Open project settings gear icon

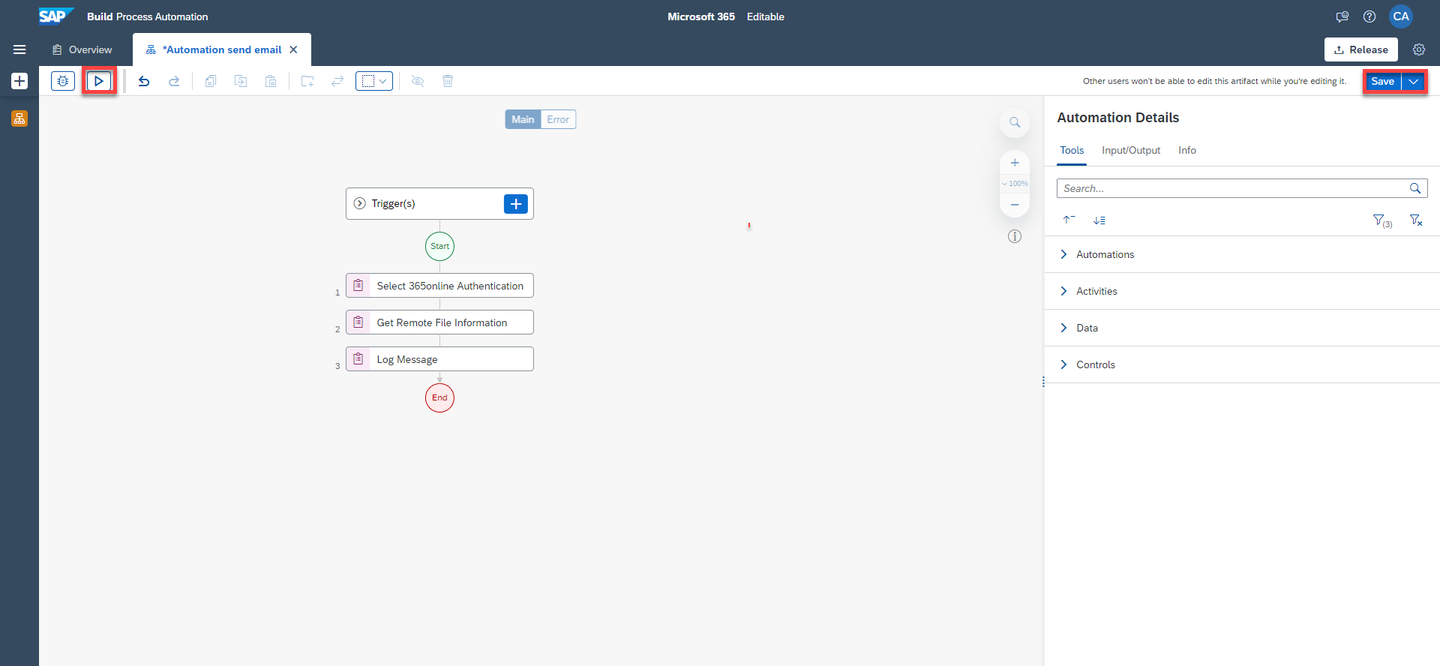1418,49
